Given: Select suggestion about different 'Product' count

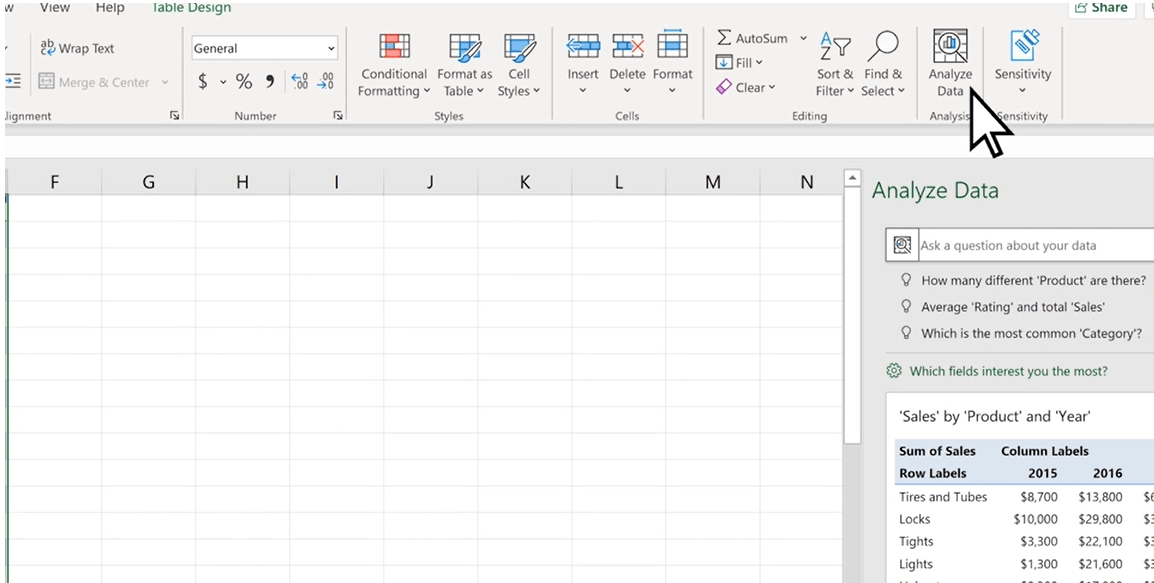Looking at the screenshot, I should [x=1033, y=280].
